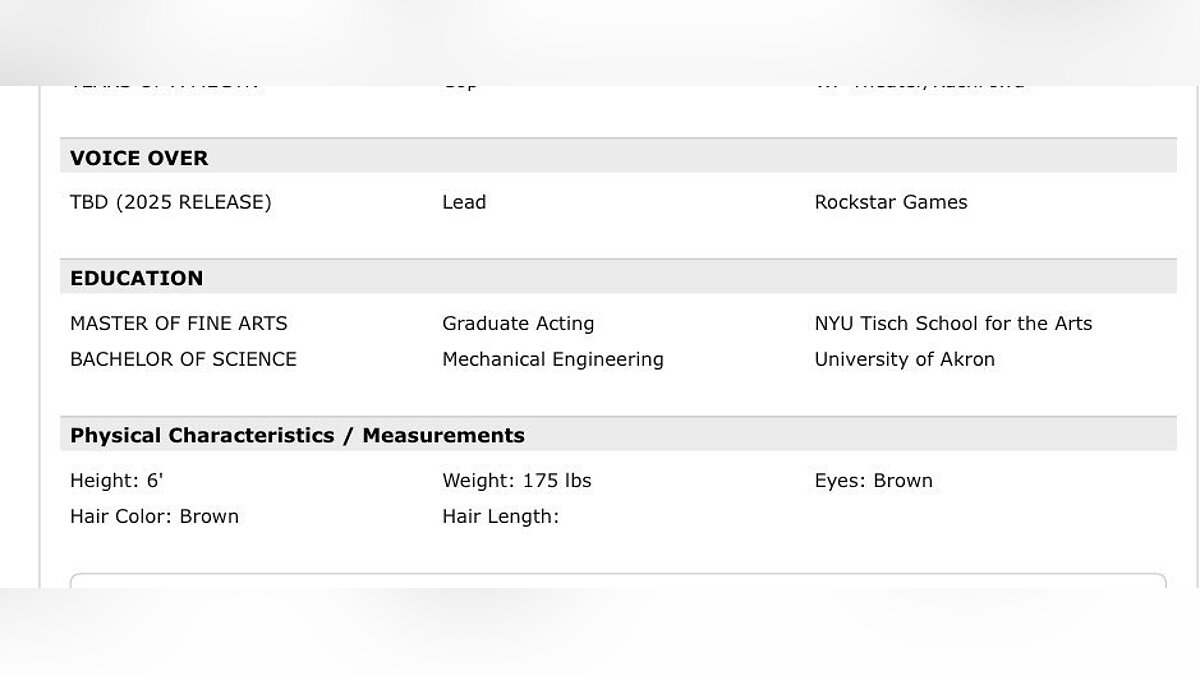This screenshot has width=1200, height=675.
Task: Click the Hair Length field
Action: coord(500,517)
